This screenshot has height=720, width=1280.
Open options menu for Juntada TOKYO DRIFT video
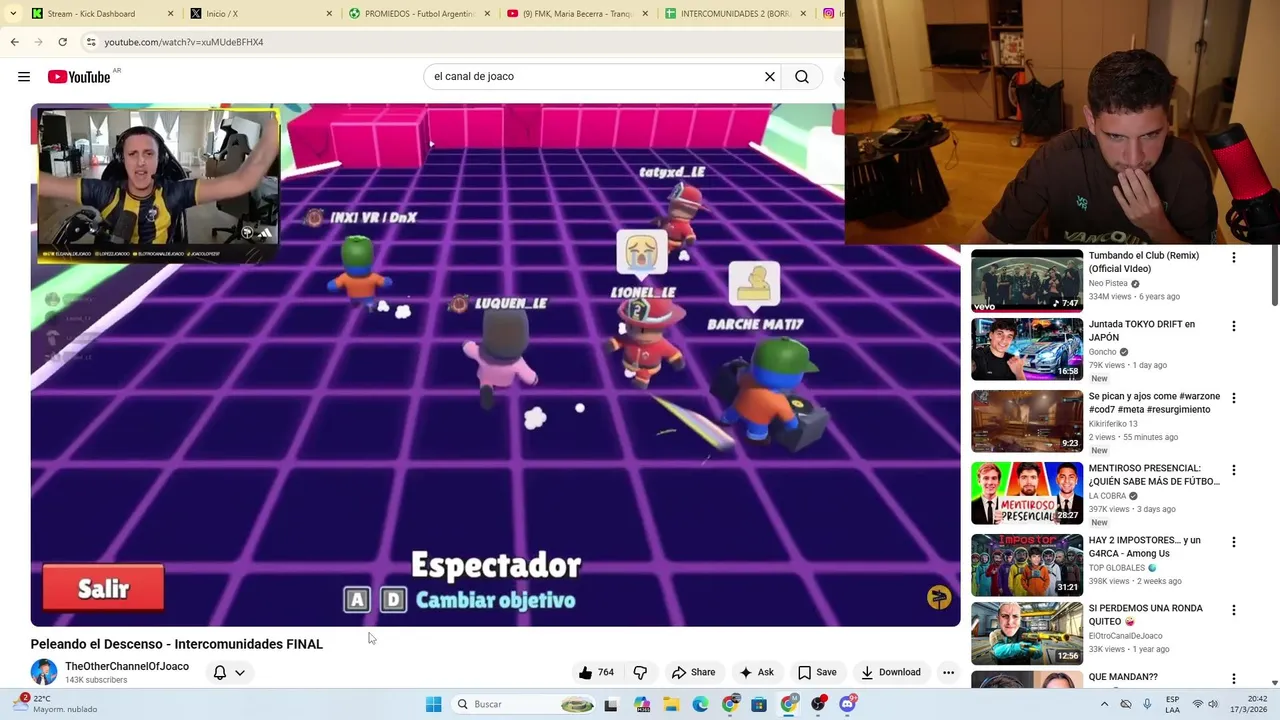(1233, 326)
